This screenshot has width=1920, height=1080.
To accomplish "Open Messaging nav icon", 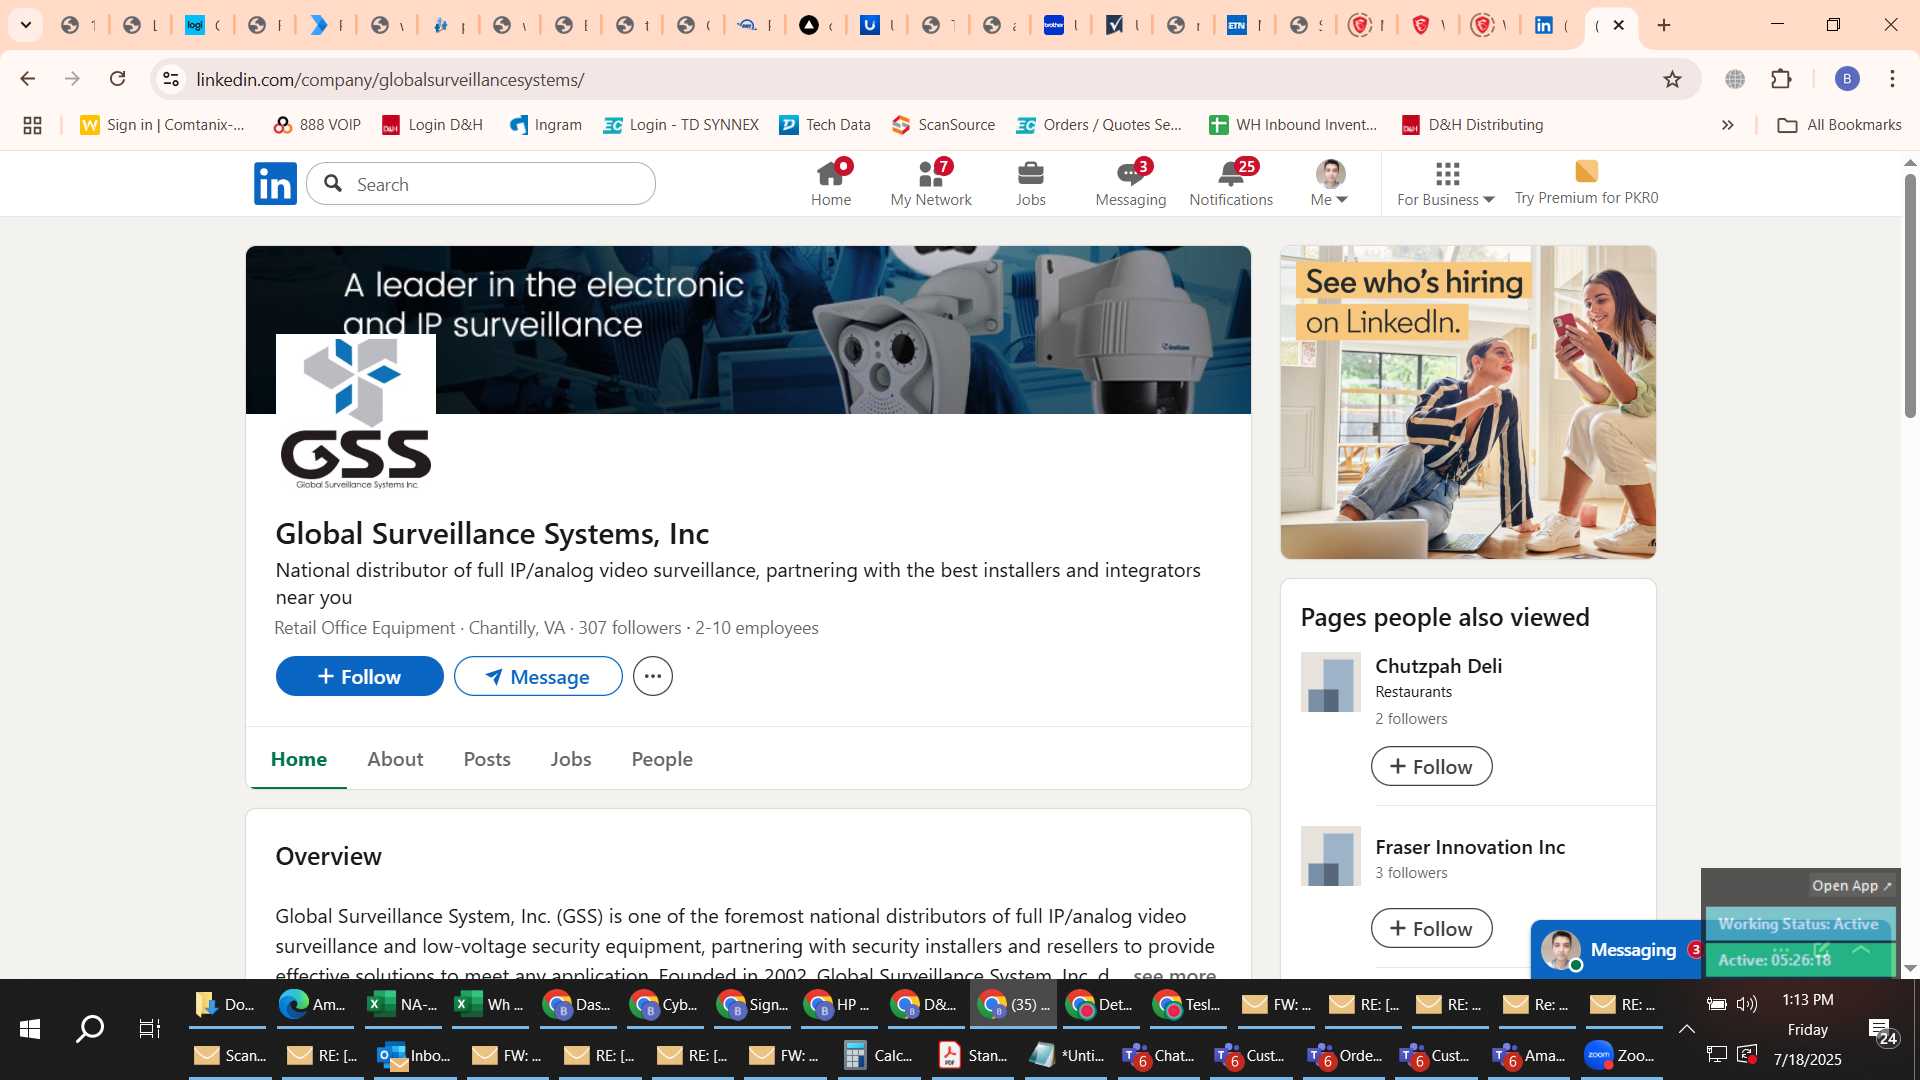I will (1131, 184).
